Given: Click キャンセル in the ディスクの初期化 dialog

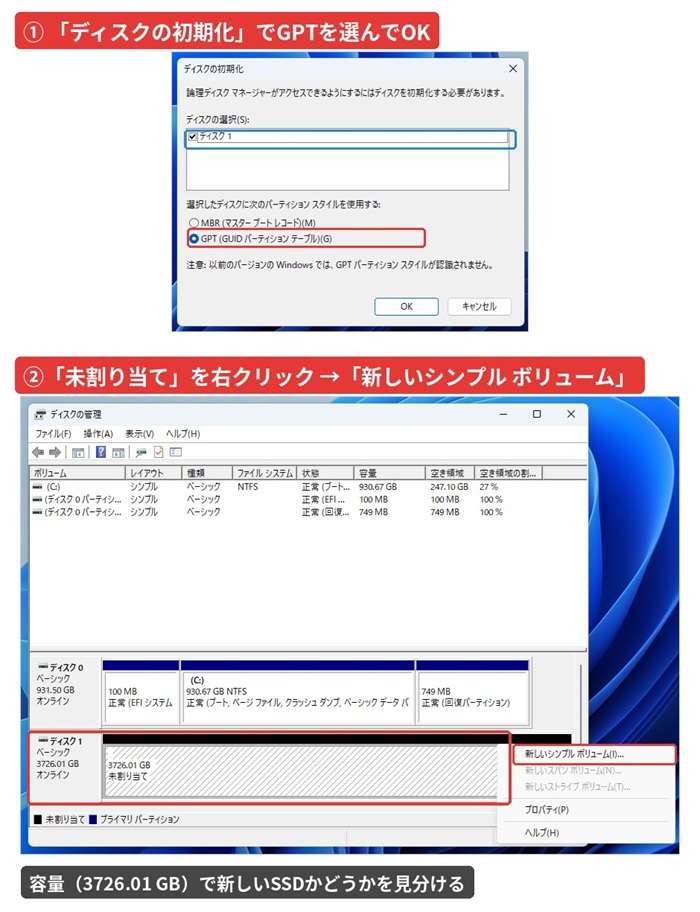Looking at the screenshot, I should click(479, 307).
